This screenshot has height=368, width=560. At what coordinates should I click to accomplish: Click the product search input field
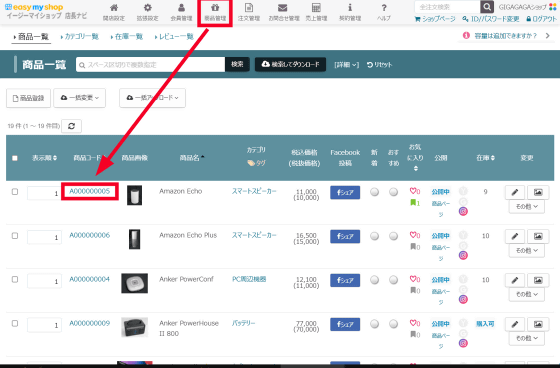150,65
